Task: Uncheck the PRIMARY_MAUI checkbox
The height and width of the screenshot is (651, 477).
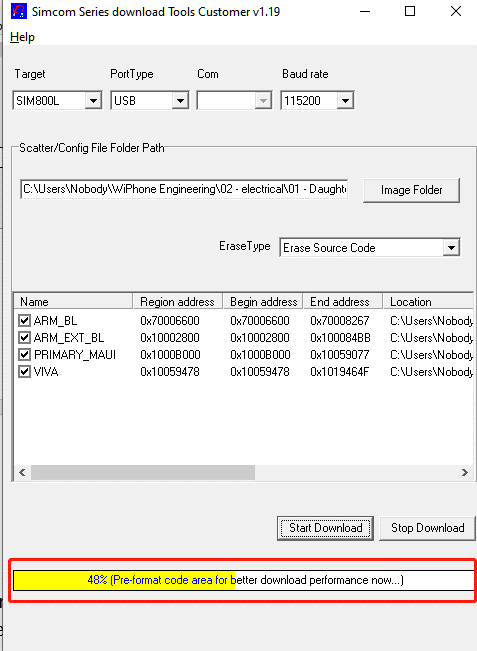Action: coord(24,355)
